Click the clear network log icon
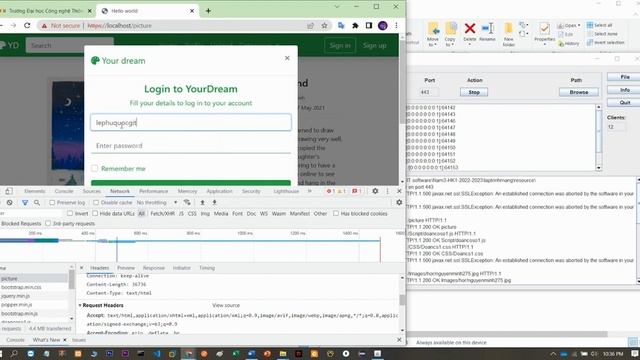The height and width of the screenshot is (360, 640). pyautogui.click(x=9, y=202)
